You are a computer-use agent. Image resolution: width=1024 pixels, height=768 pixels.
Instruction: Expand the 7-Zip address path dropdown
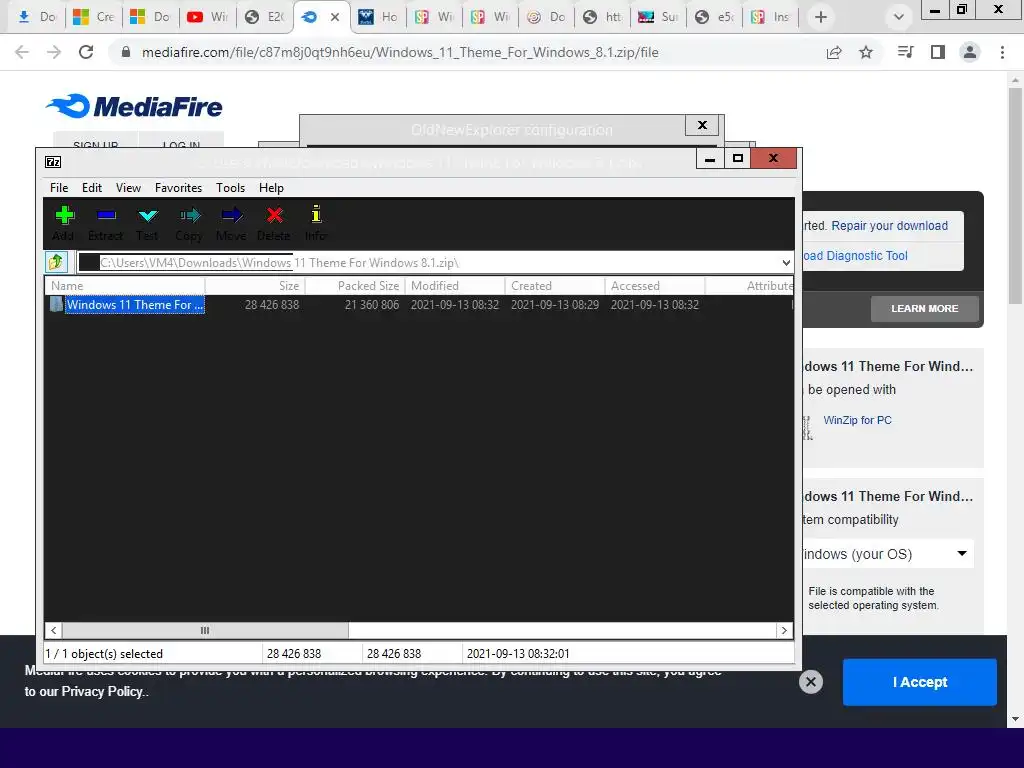pyautogui.click(x=786, y=263)
